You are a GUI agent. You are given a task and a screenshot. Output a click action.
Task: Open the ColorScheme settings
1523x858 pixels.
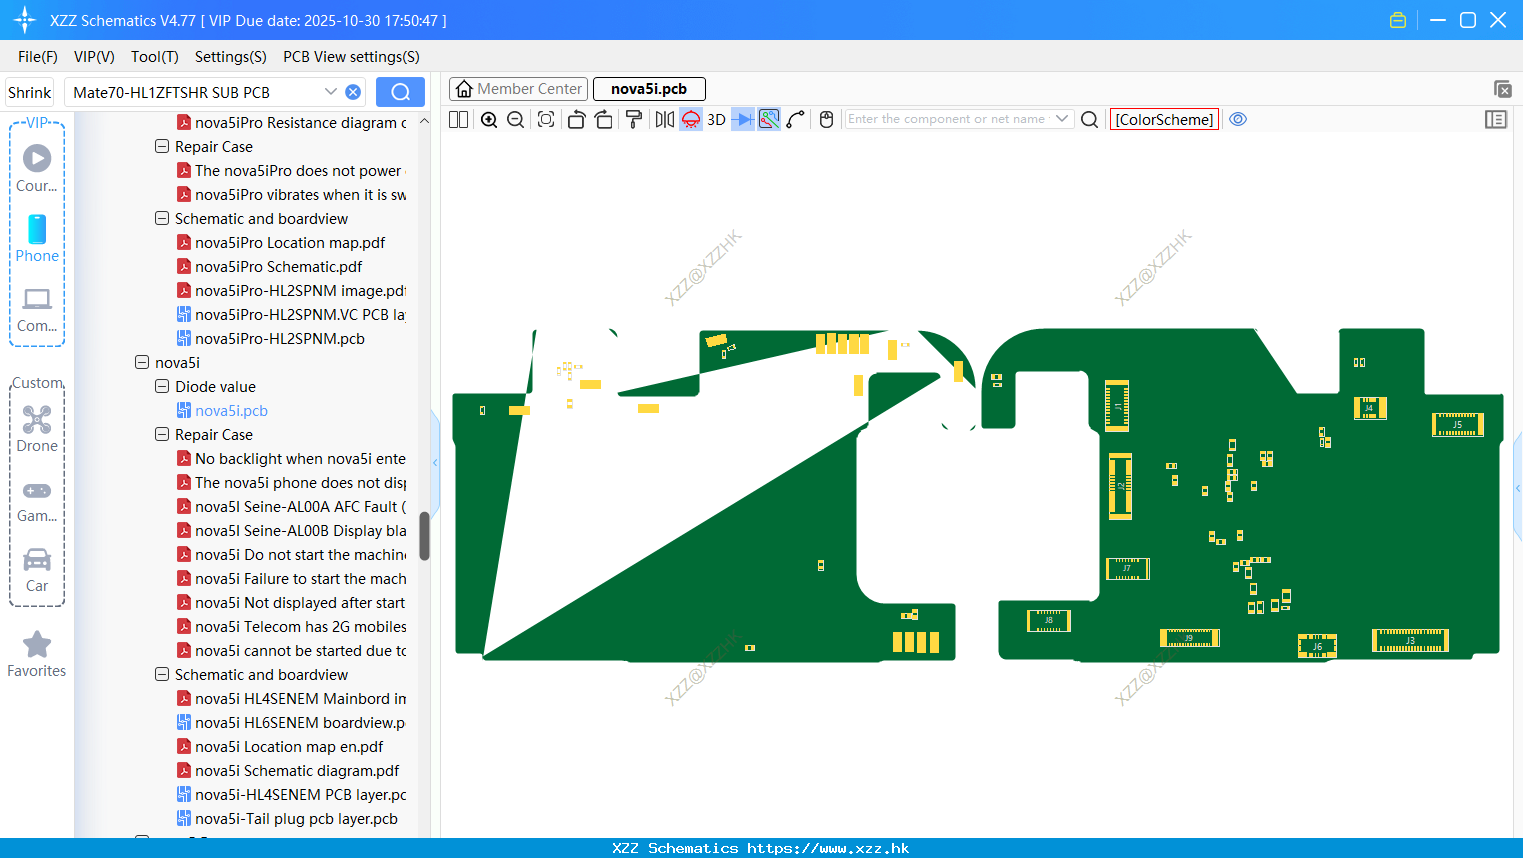point(1164,119)
